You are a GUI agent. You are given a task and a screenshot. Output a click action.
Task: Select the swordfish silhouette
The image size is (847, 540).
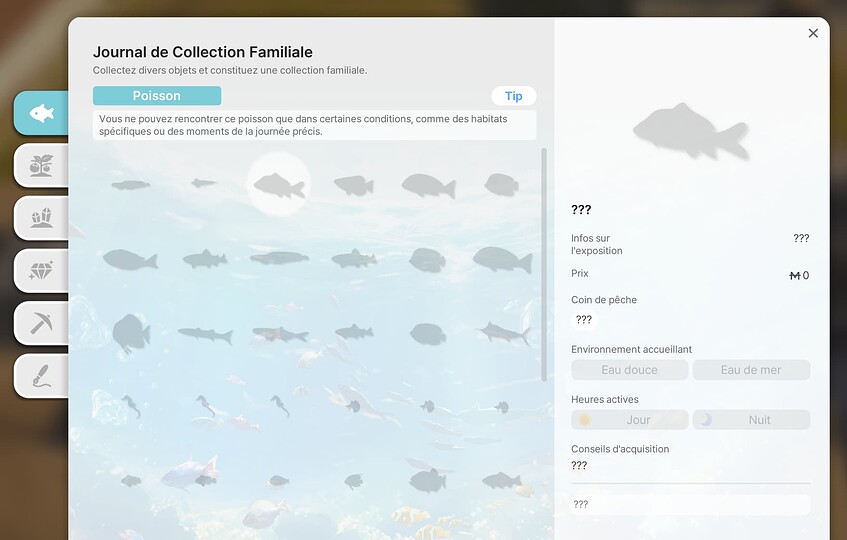[503, 332]
